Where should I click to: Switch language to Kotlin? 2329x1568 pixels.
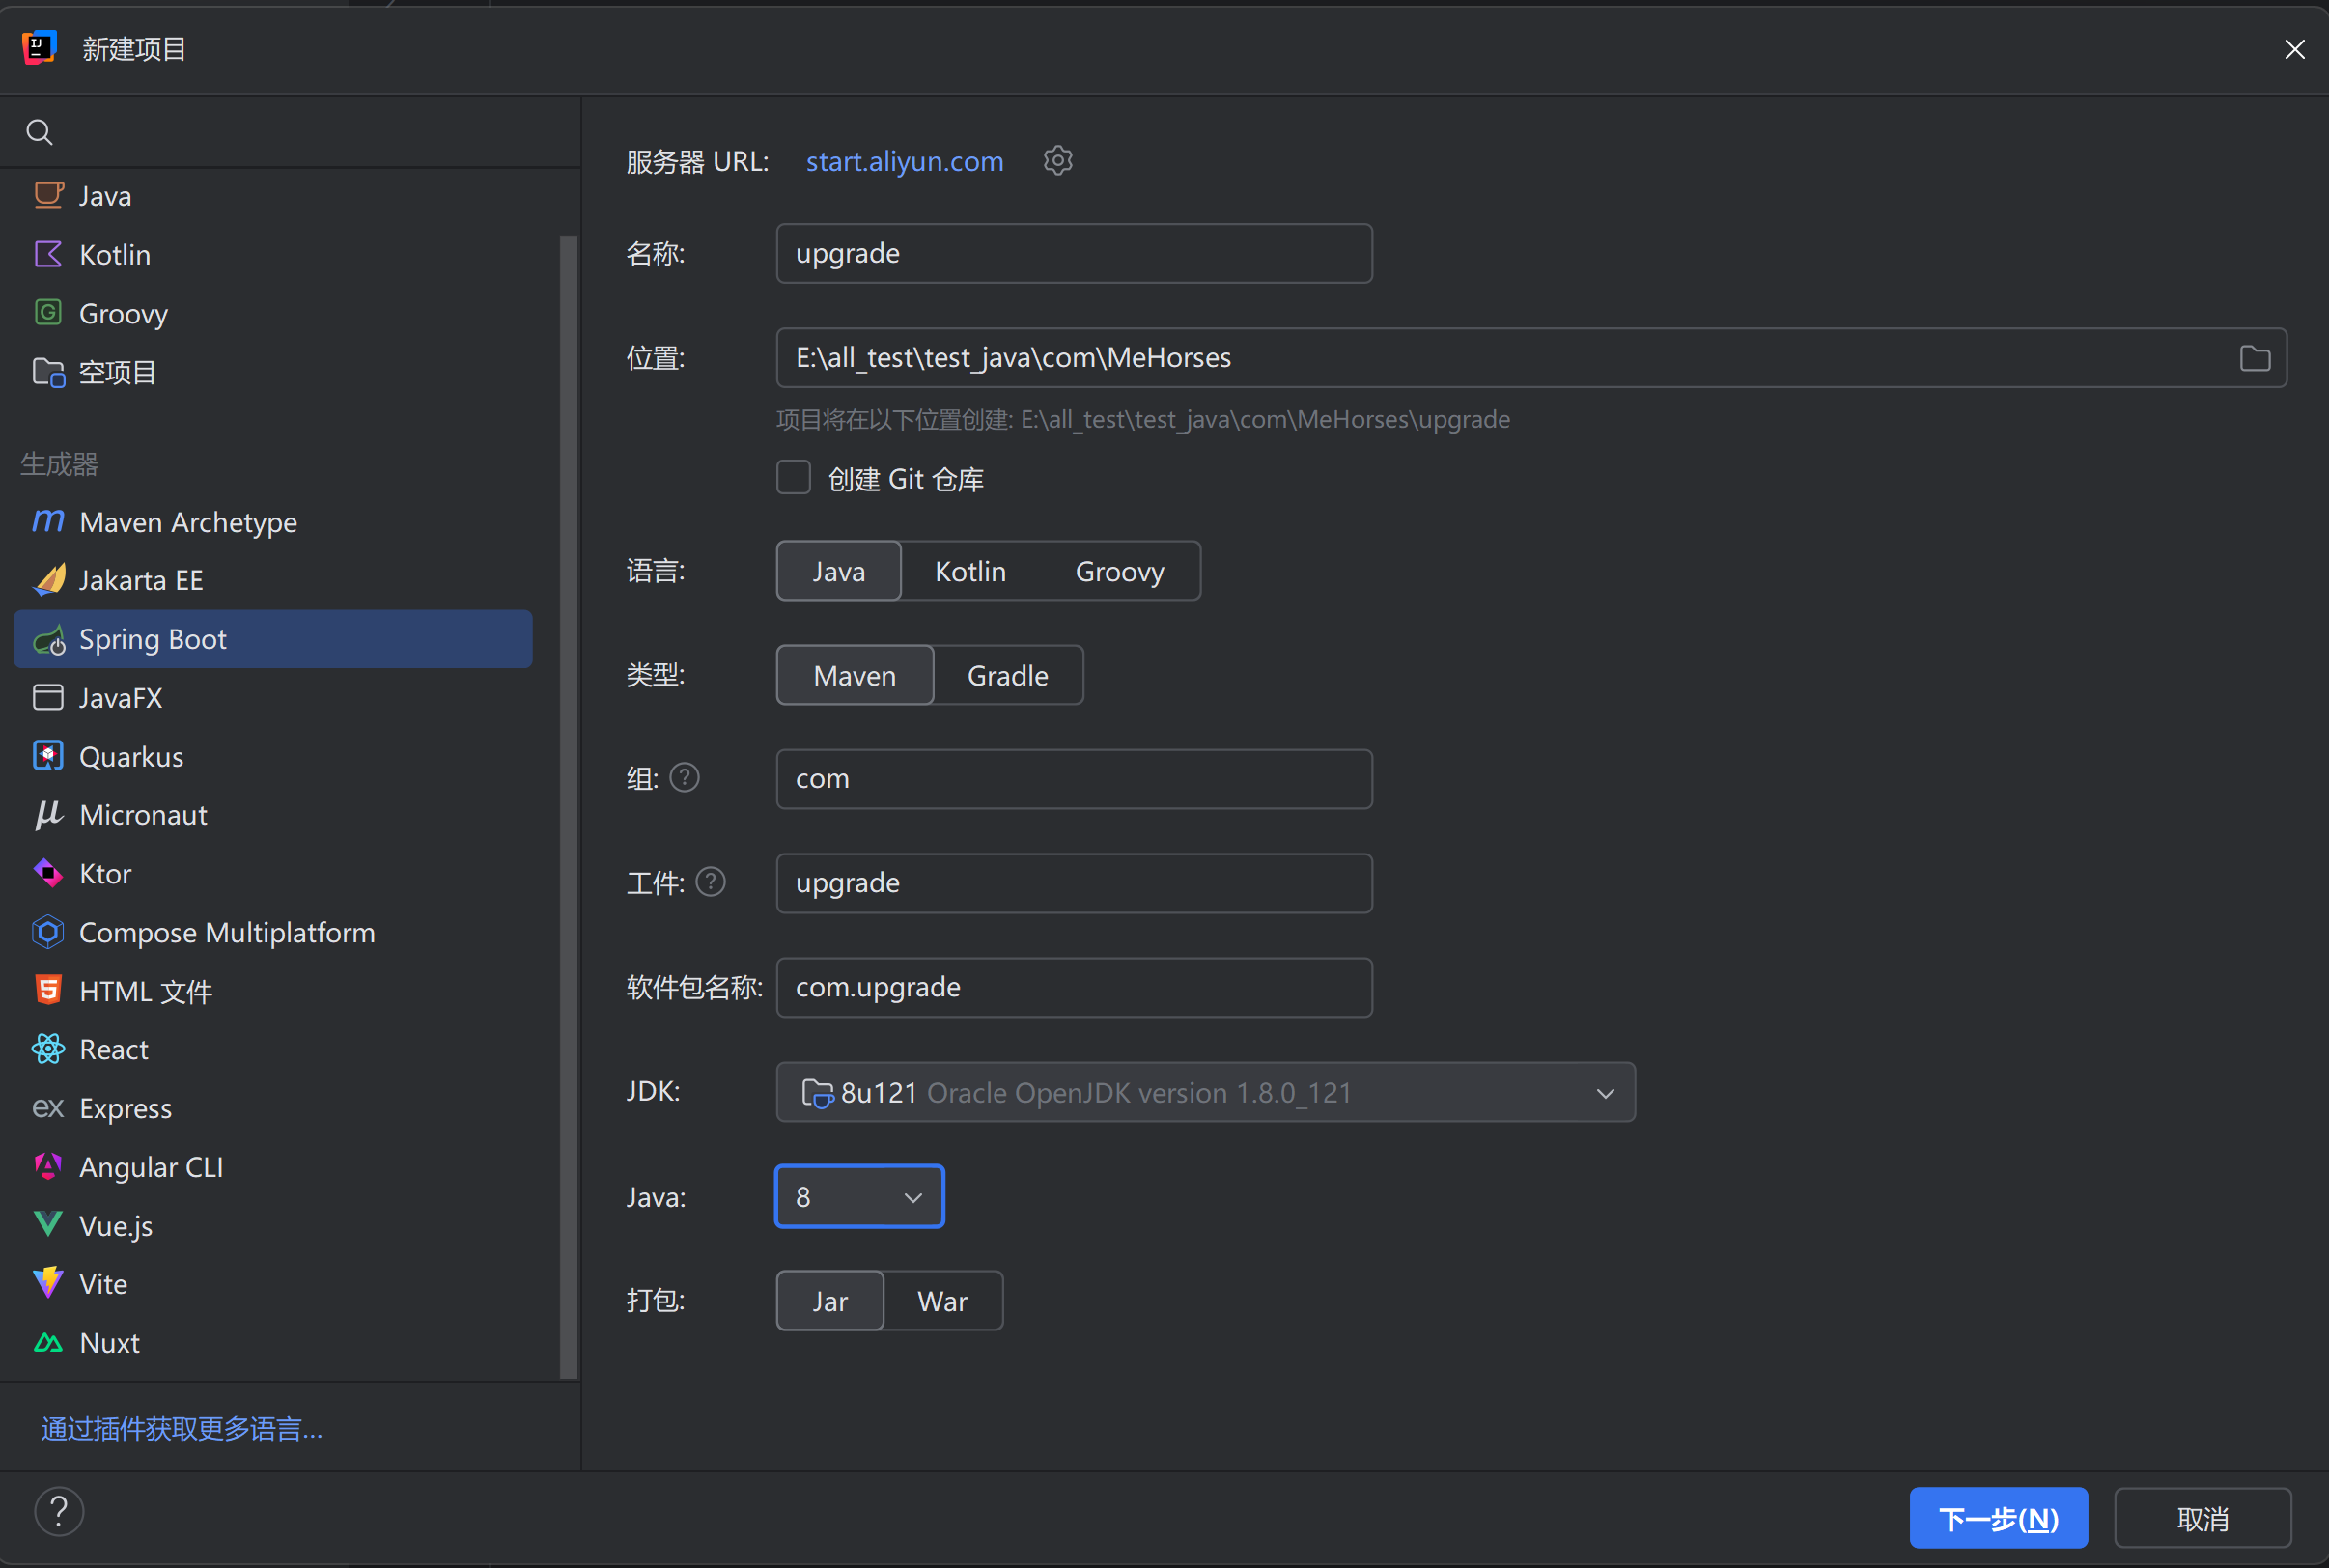click(969, 571)
